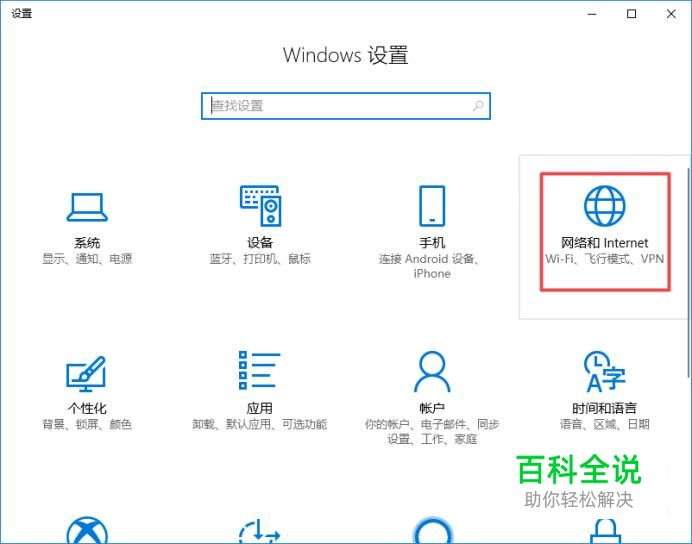Click the vertical scrollbar on the right edge

(689, 273)
